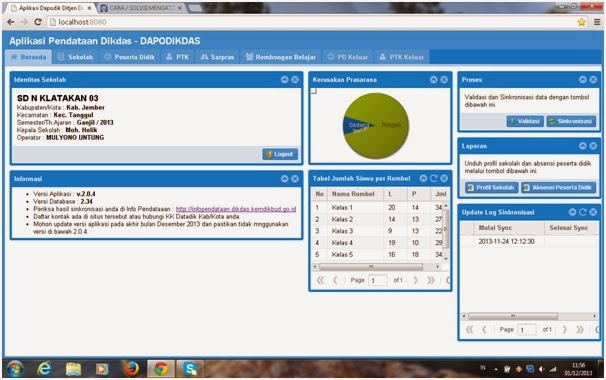Open the Sekolah tab
This screenshot has width=606, height=380.
point(75,57)
